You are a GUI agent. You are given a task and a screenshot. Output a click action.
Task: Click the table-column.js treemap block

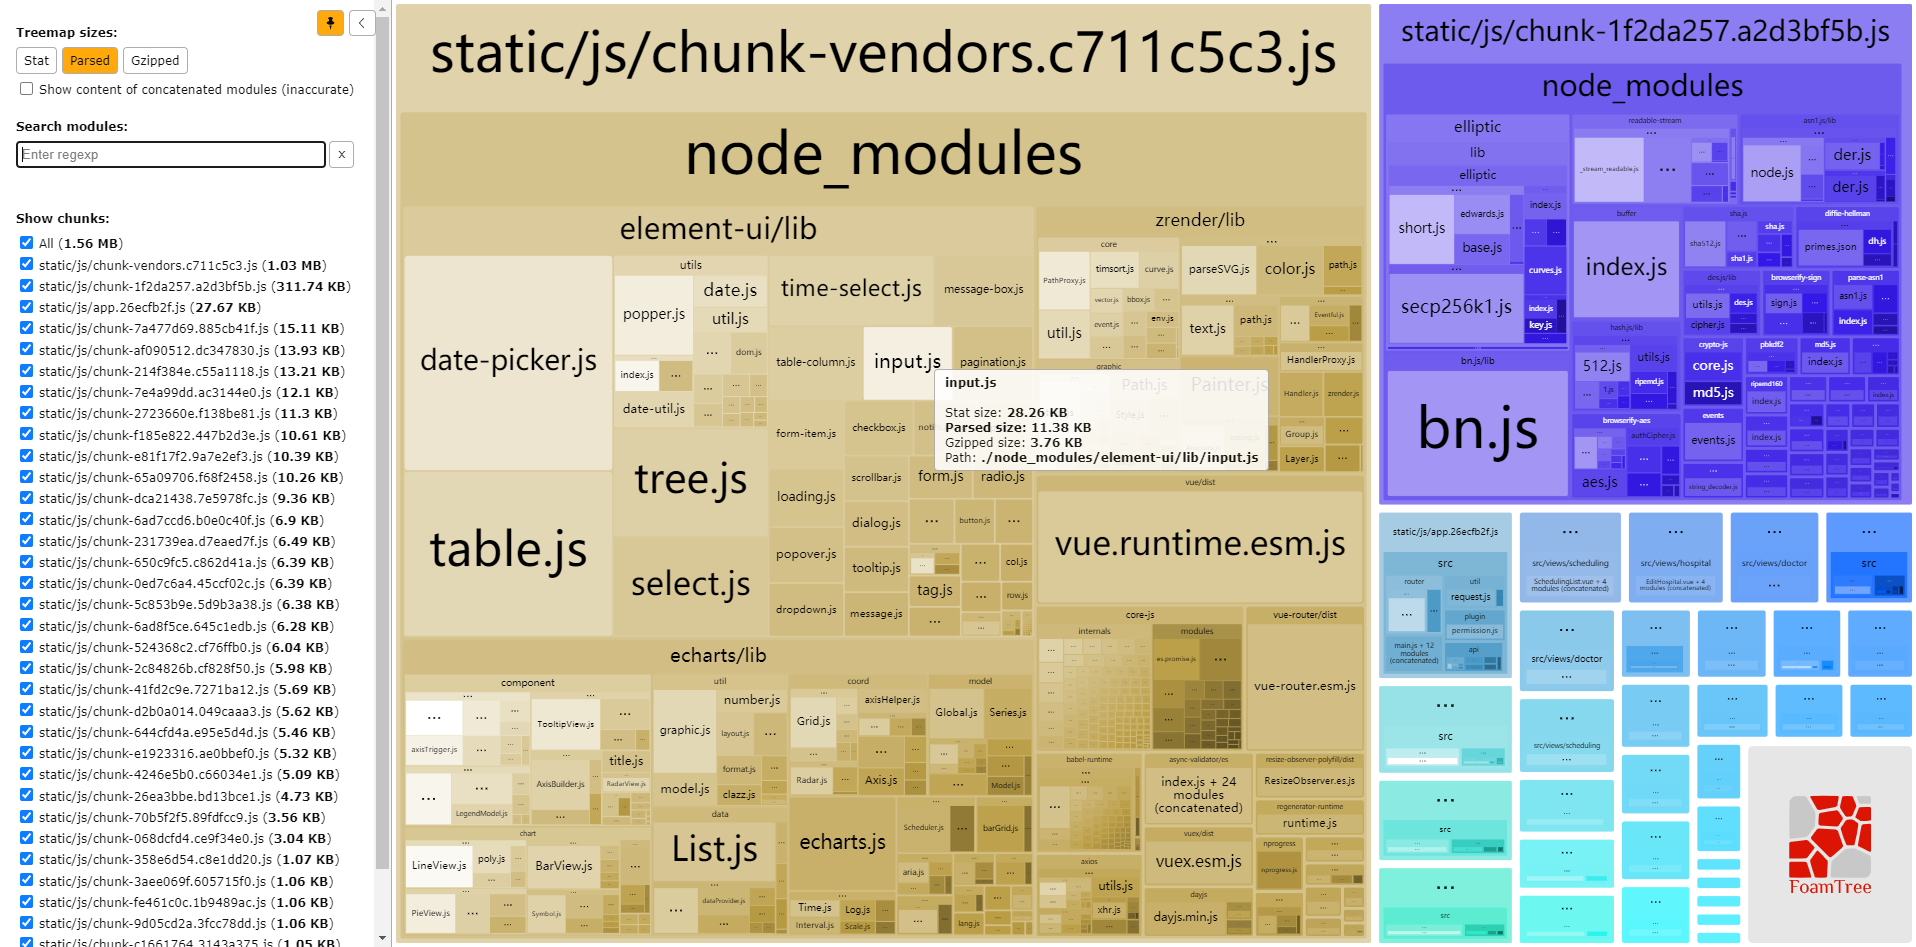[816, 362]
